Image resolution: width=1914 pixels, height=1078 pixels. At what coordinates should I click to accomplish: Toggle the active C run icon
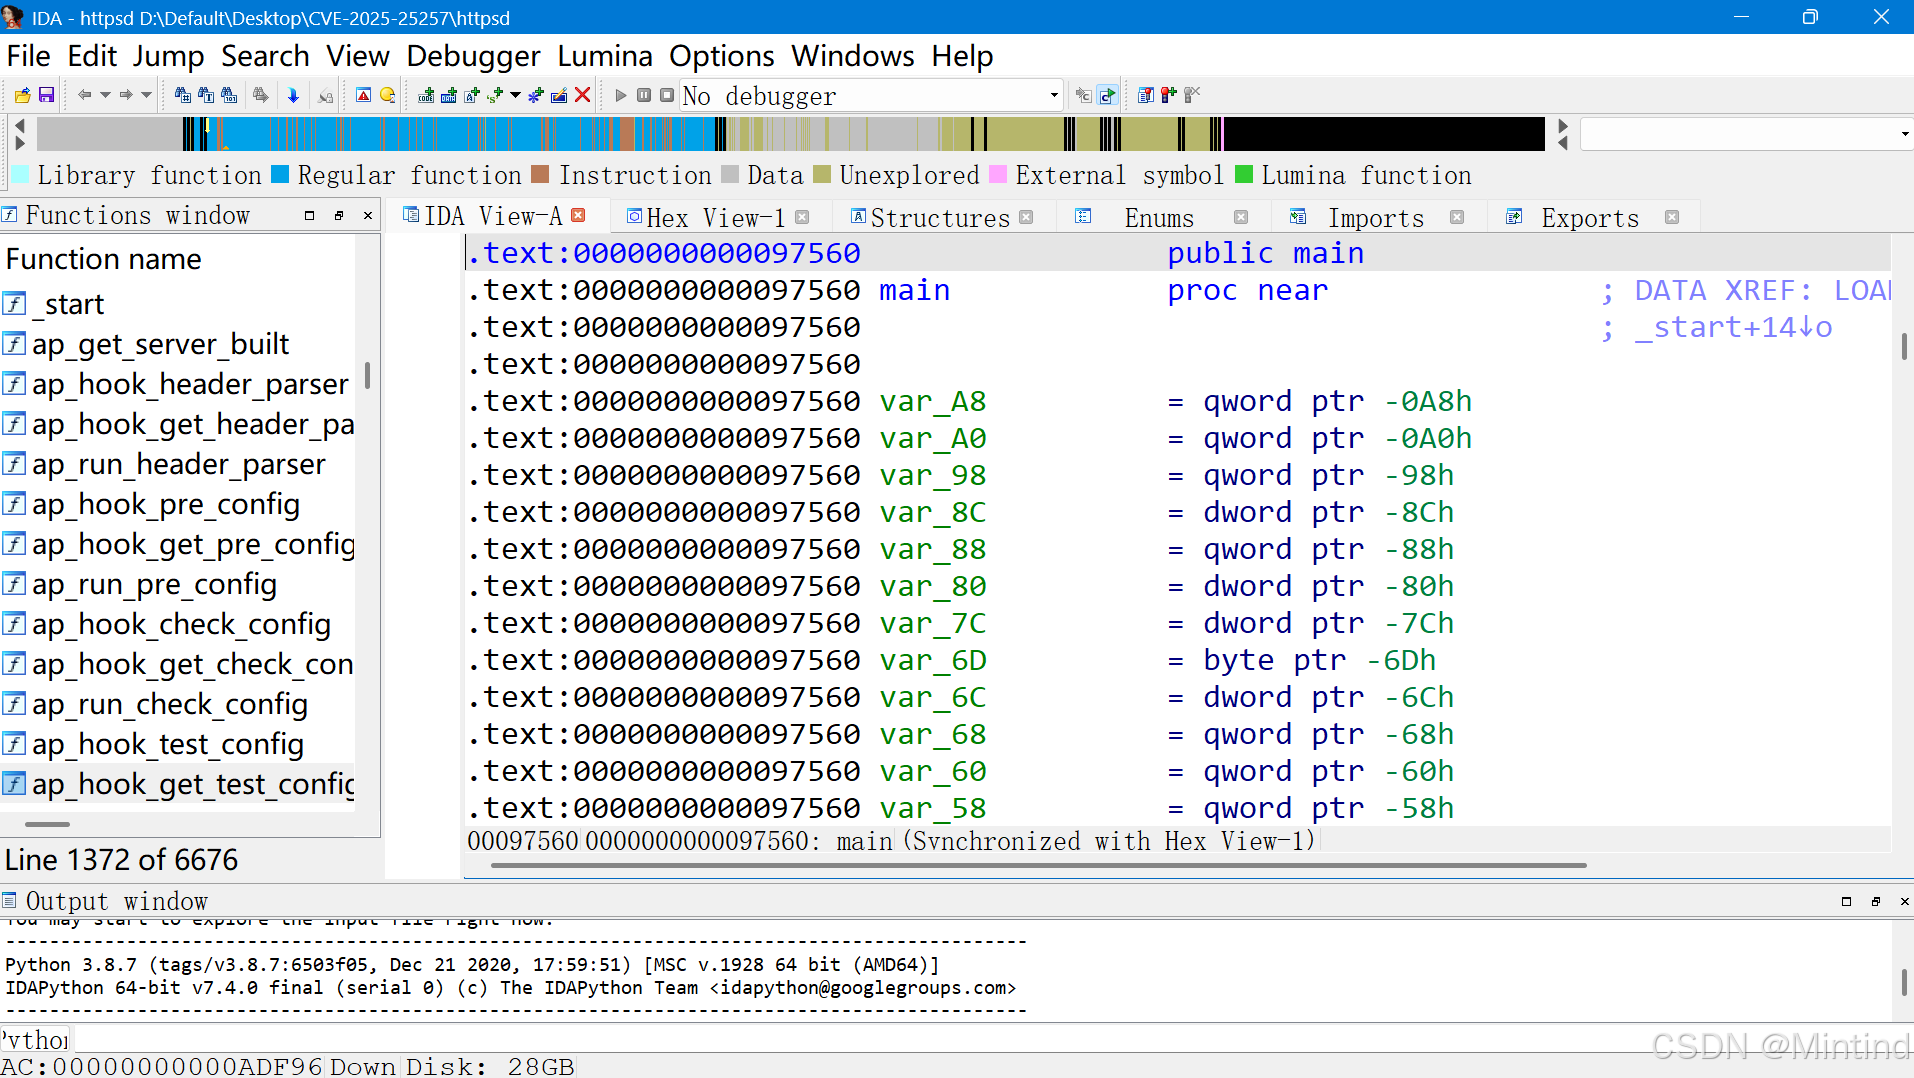click(x=1107, y=95)
